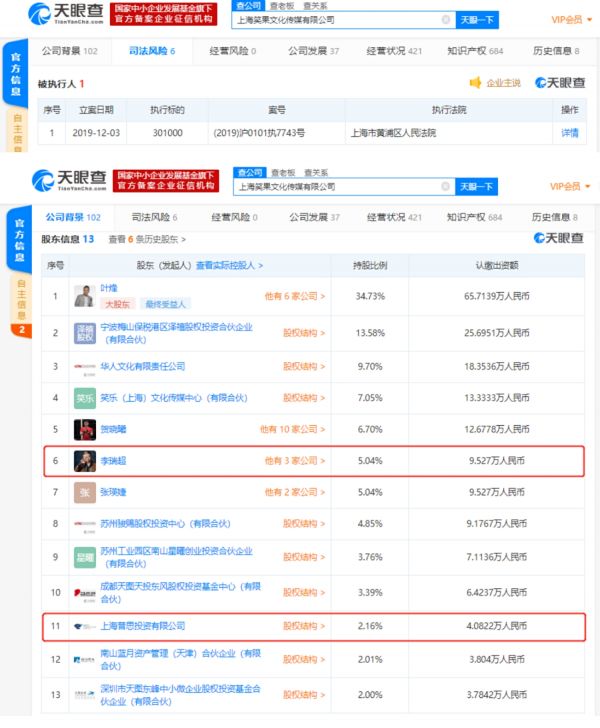The width and height of the screenshot is (600, 728).
Task: Open 股权结构 for the 7.05% shareholder
Action: pos(304,398)
